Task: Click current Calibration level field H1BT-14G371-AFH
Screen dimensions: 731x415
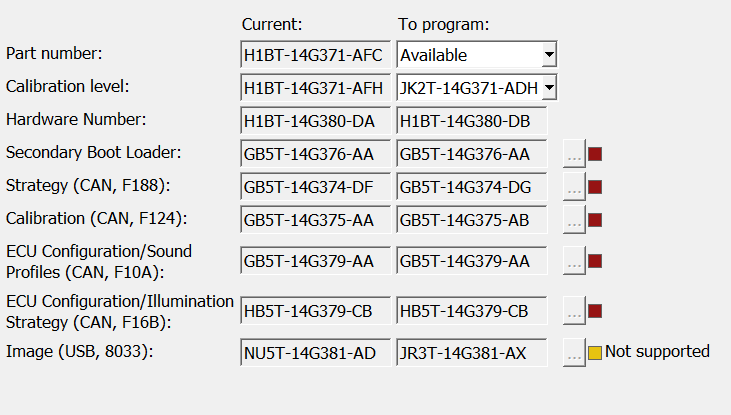Action: [315, 88]
